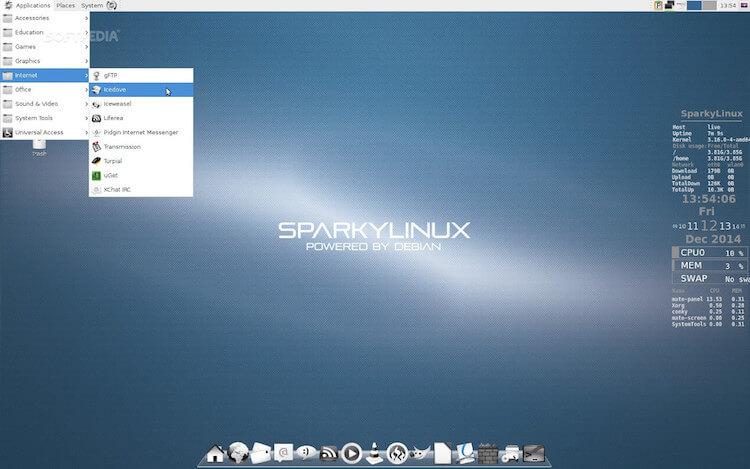Viewport: 750px width, 469px height.
Task: Switch to the first blue workspace
Action: [x=694, y=5]
